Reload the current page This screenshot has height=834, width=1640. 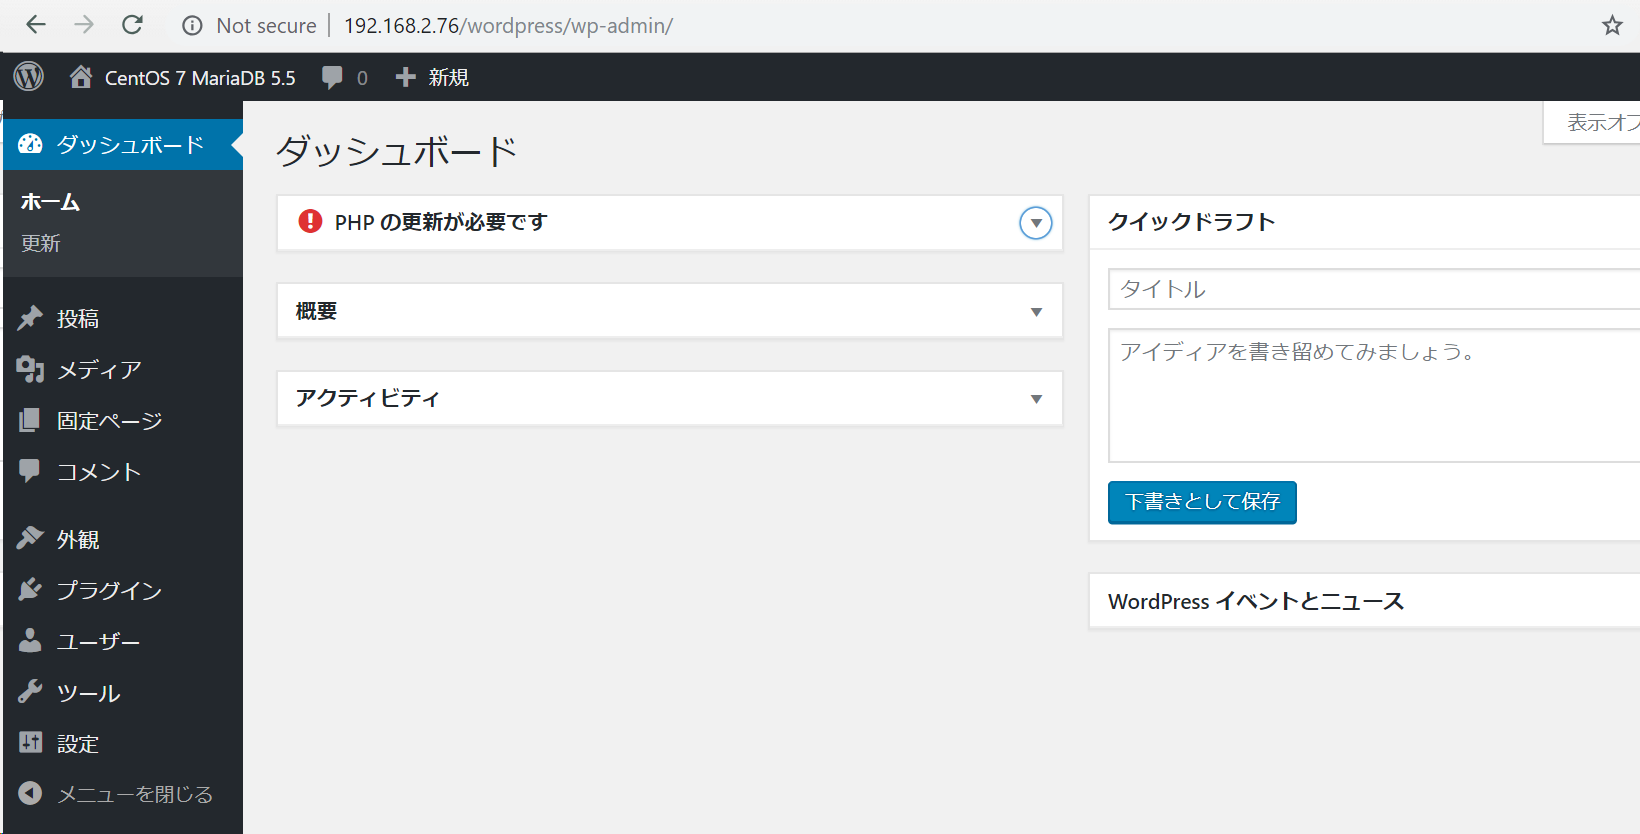point(132,25)
